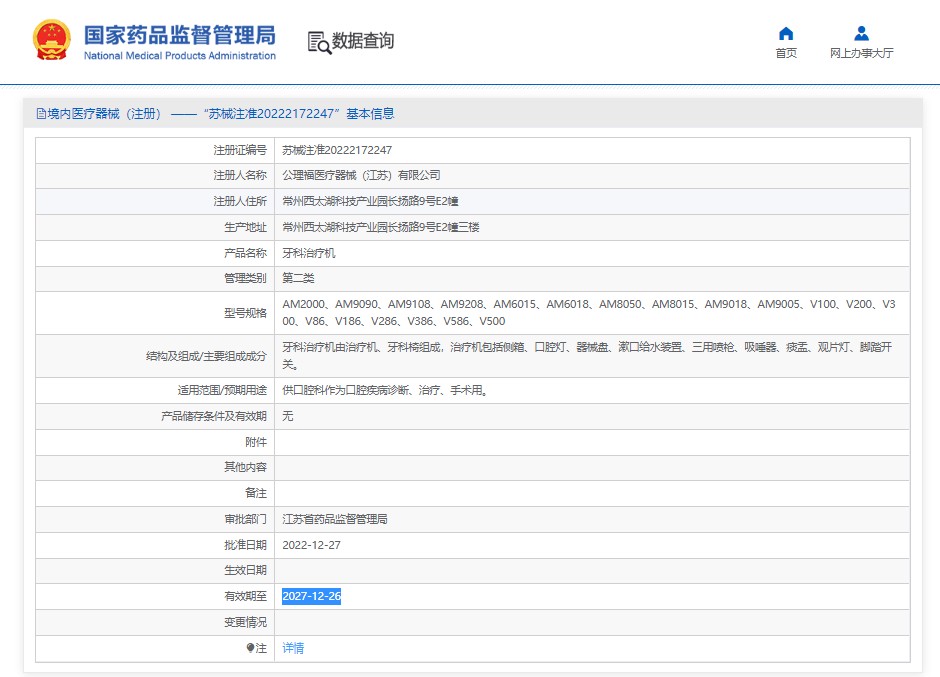Click the 首页 text label
Viewport: 940px width, 677px height.
(x=786, y=53)
